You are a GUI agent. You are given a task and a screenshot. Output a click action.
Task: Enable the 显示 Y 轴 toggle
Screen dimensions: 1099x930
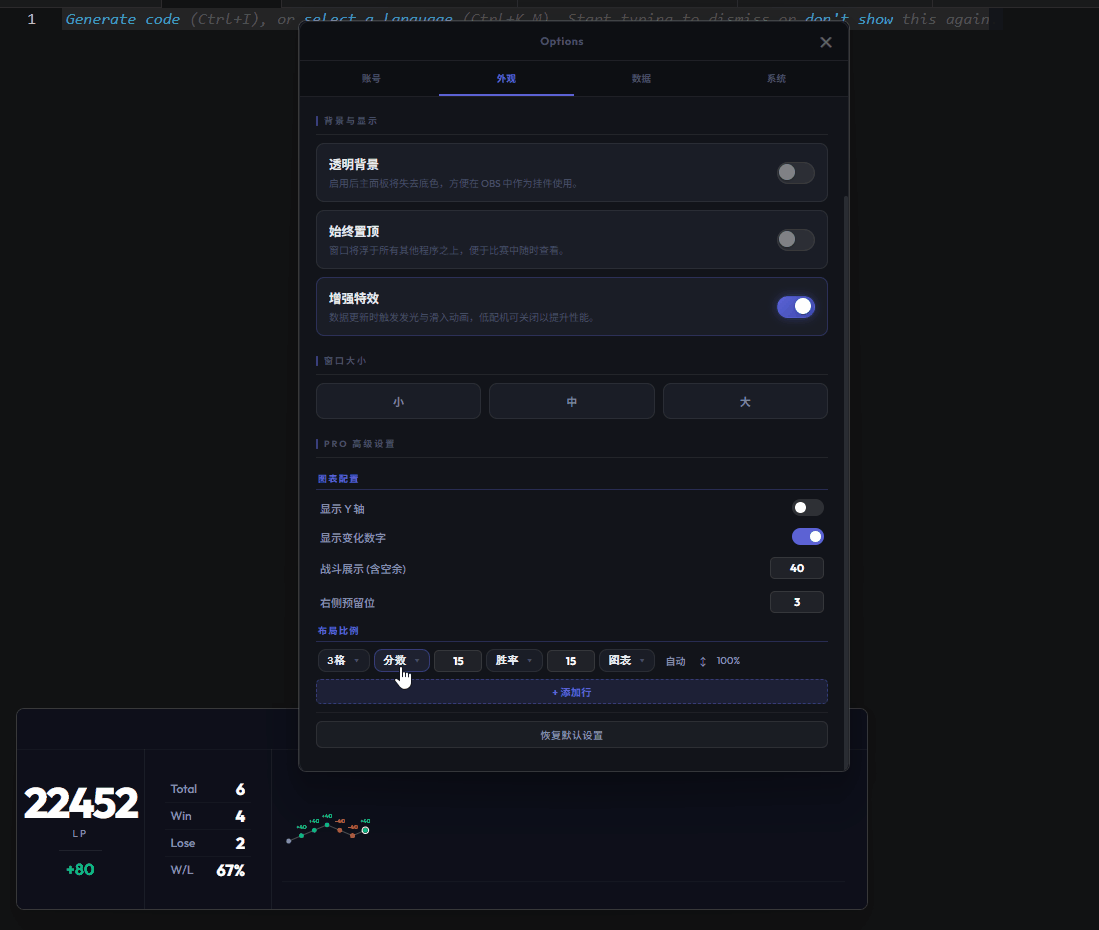point(807,507)
